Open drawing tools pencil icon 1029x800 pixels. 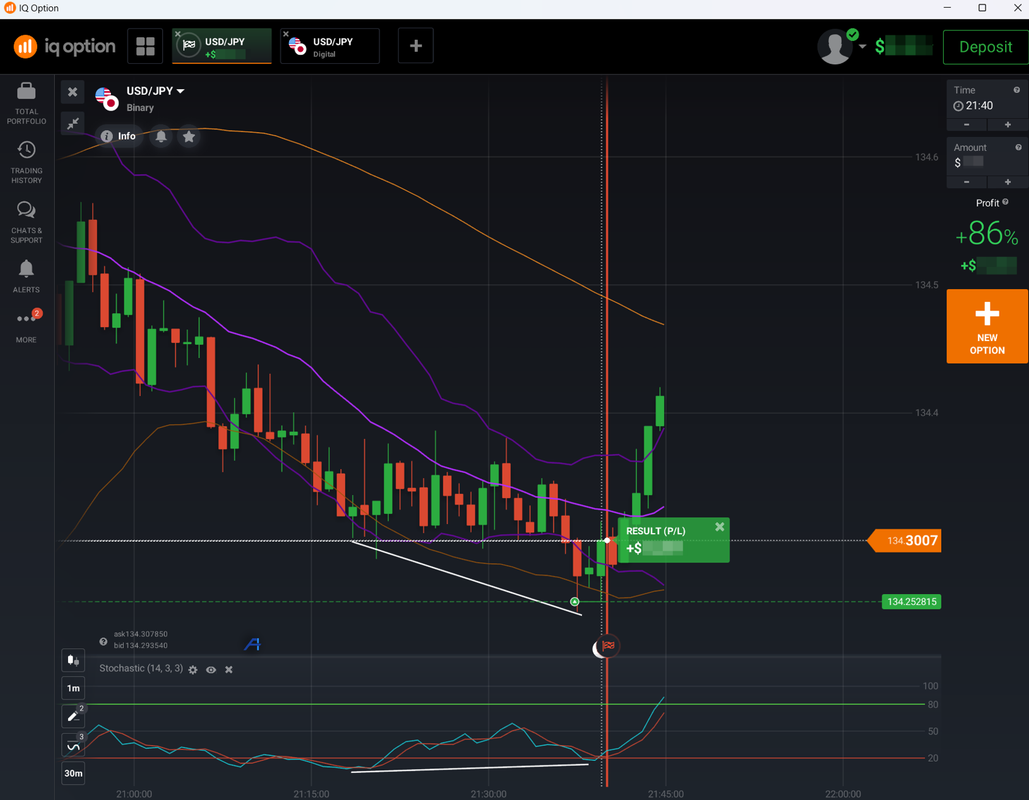click(73, 716)
